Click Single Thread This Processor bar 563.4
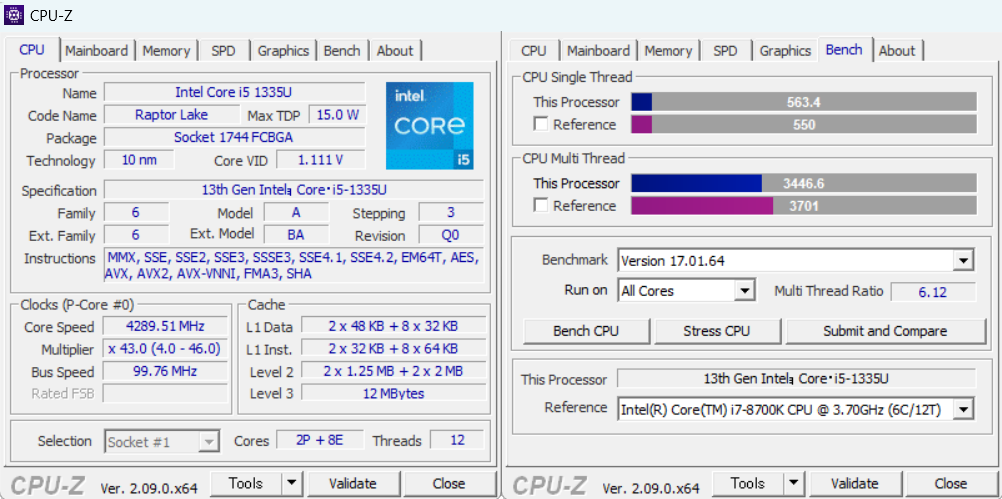 [804, 102]
